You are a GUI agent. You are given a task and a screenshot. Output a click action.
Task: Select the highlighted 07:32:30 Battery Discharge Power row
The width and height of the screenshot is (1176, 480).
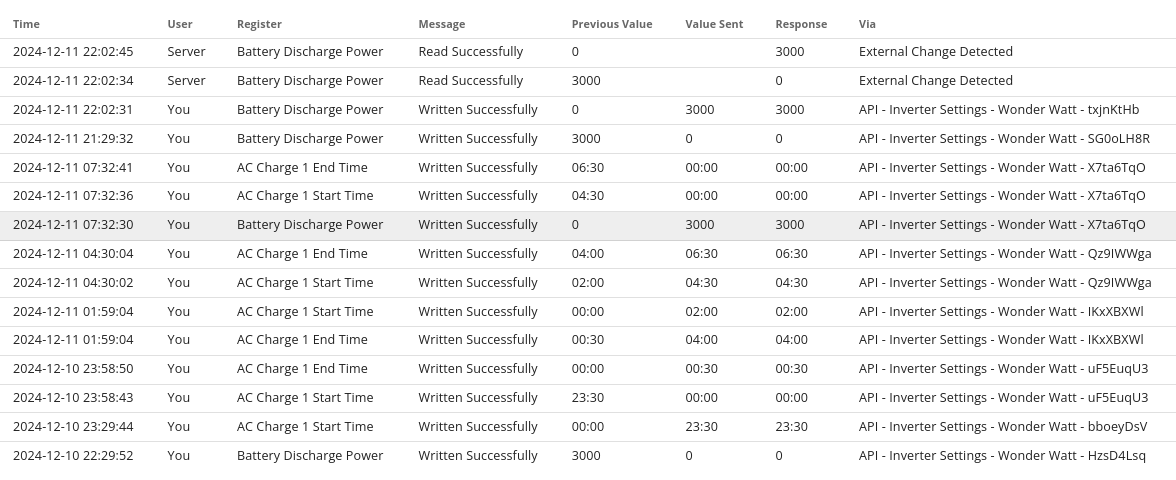click(588, 225)
